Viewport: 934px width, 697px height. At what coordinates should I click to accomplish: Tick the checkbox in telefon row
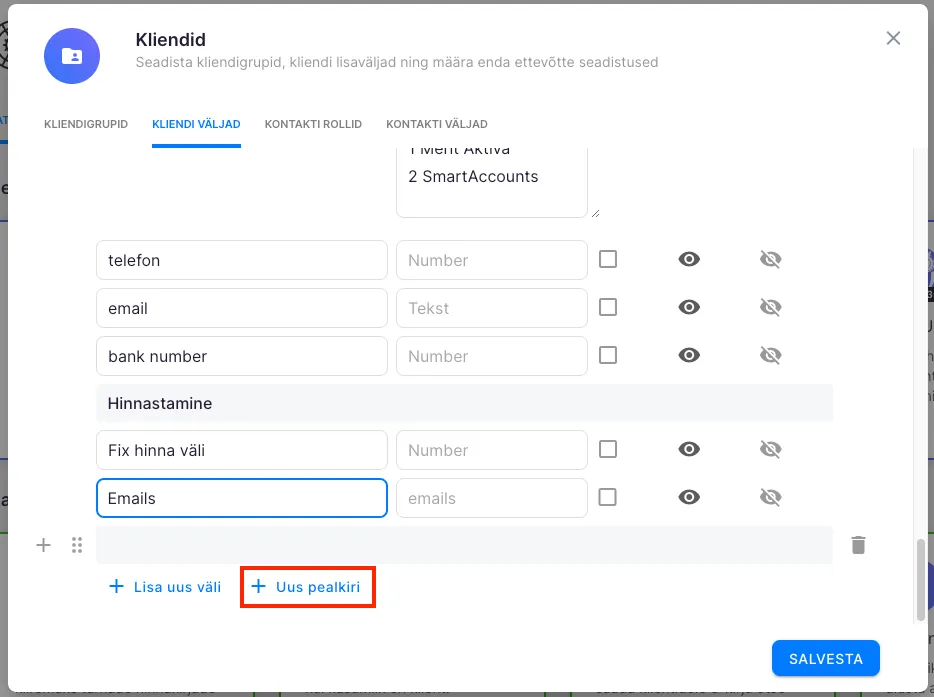[x=608, y=259]
